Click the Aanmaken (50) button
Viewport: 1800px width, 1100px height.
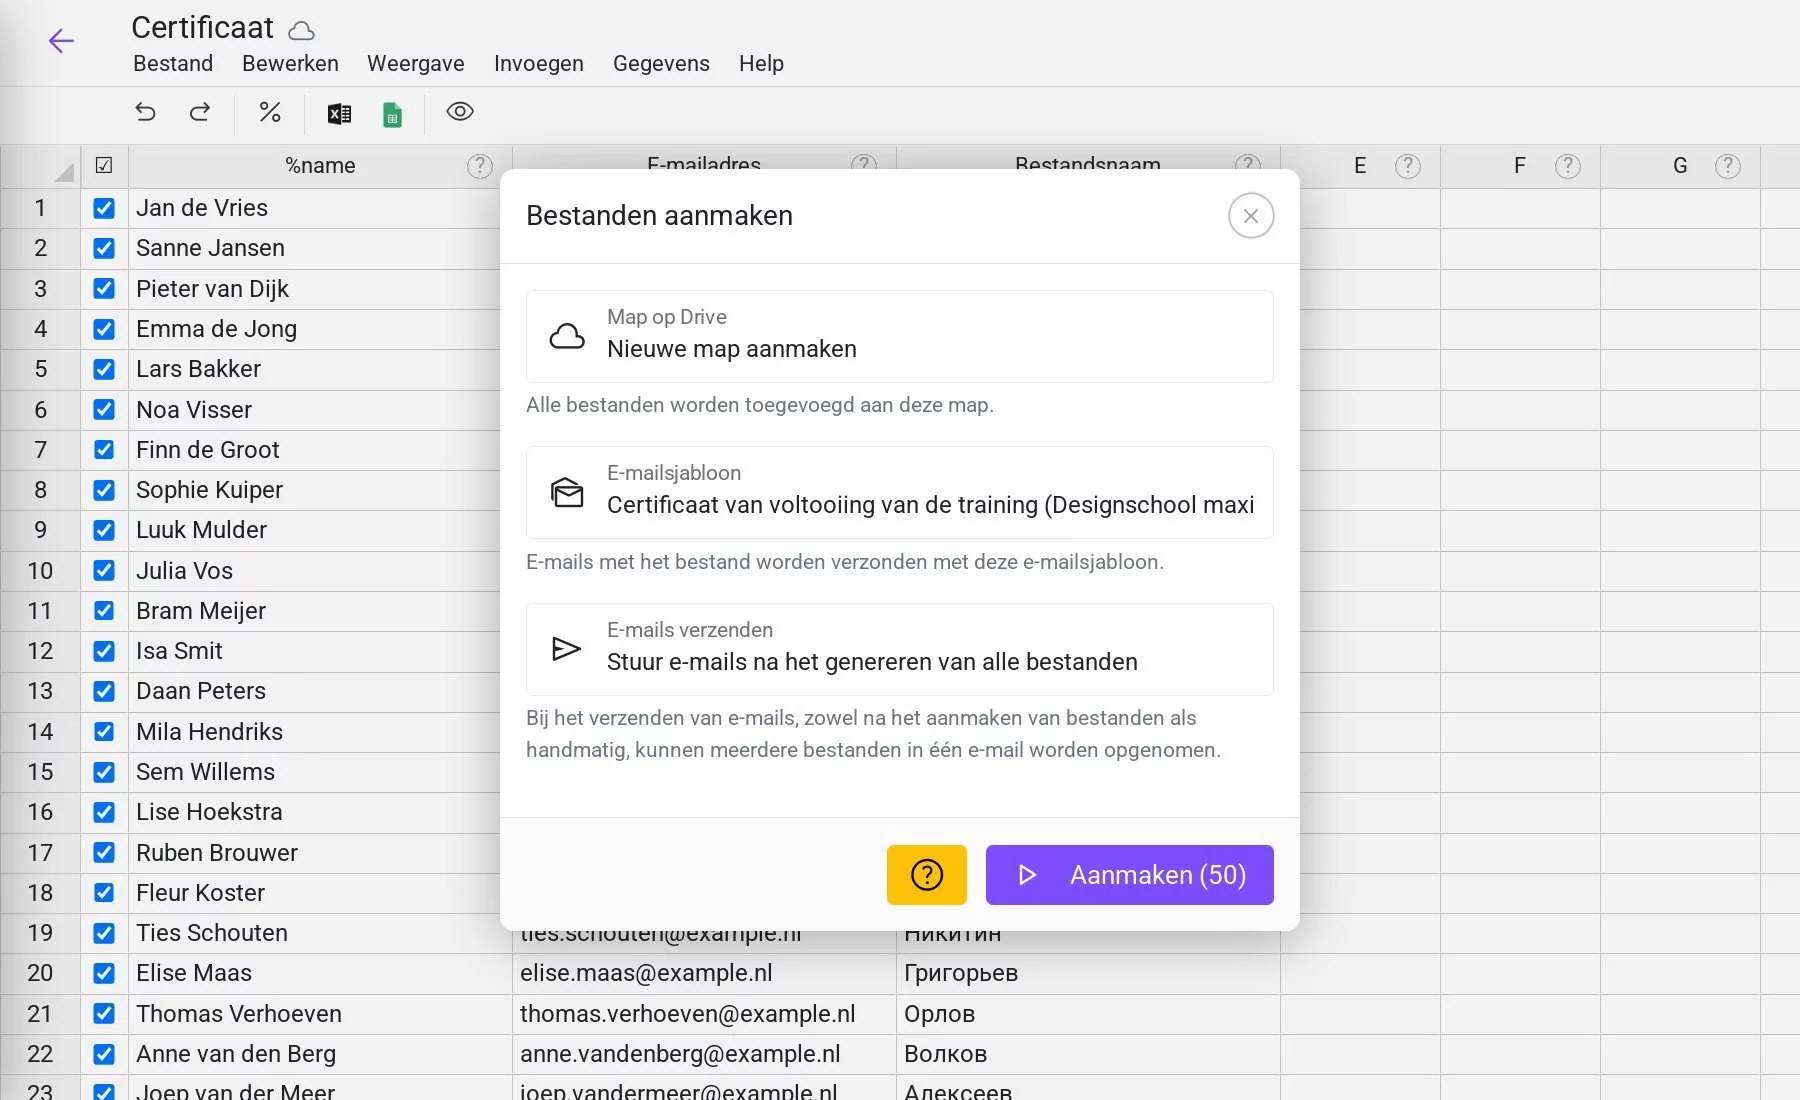[x=1130, y=875]
